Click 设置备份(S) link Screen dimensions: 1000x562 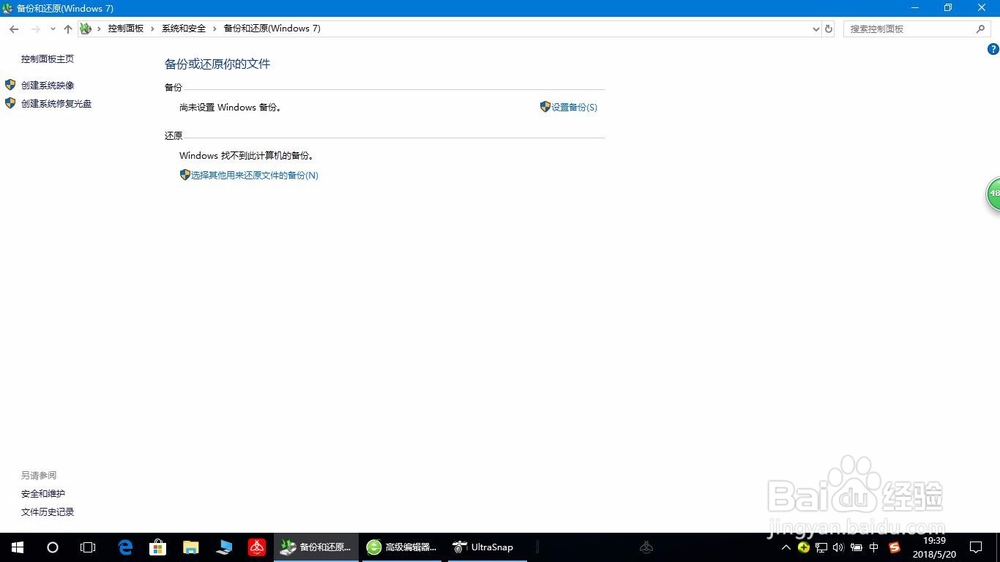(x=574, y=107)
